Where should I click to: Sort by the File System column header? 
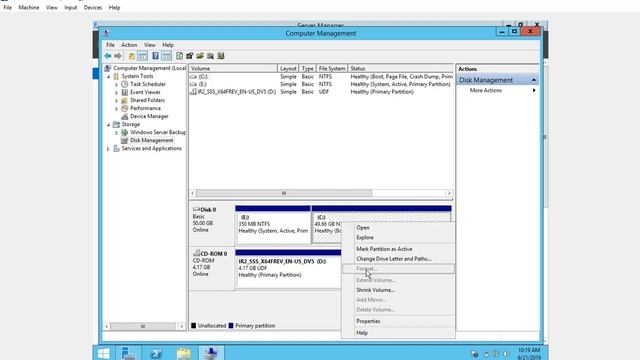(x=332, y=69)
